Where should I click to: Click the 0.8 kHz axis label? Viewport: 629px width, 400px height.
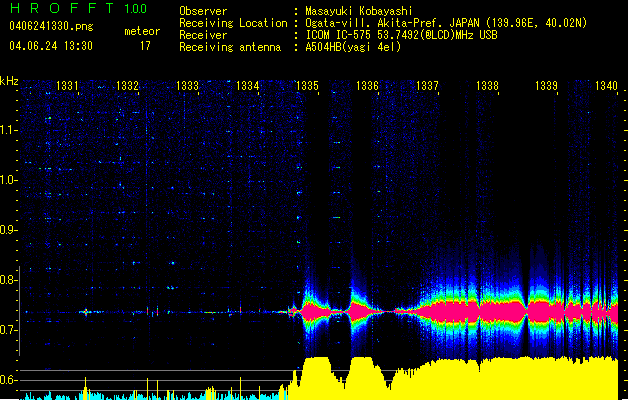8,280
